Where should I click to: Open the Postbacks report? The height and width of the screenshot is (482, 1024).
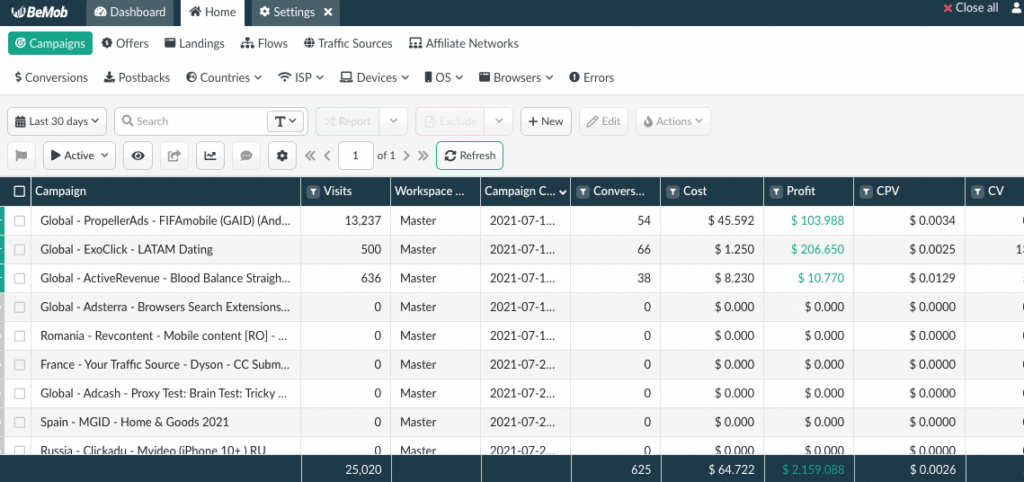pyautogui.click(x=137, y=77)
